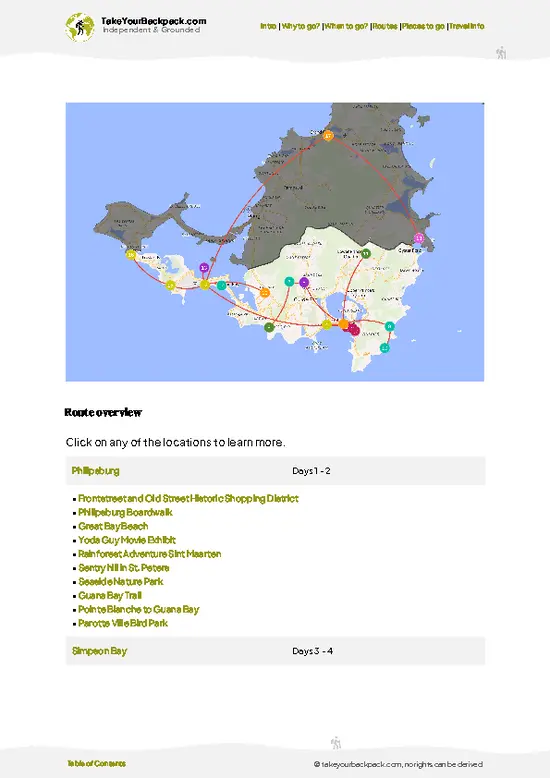Open the Great Bay Beach link

(113, 526)
